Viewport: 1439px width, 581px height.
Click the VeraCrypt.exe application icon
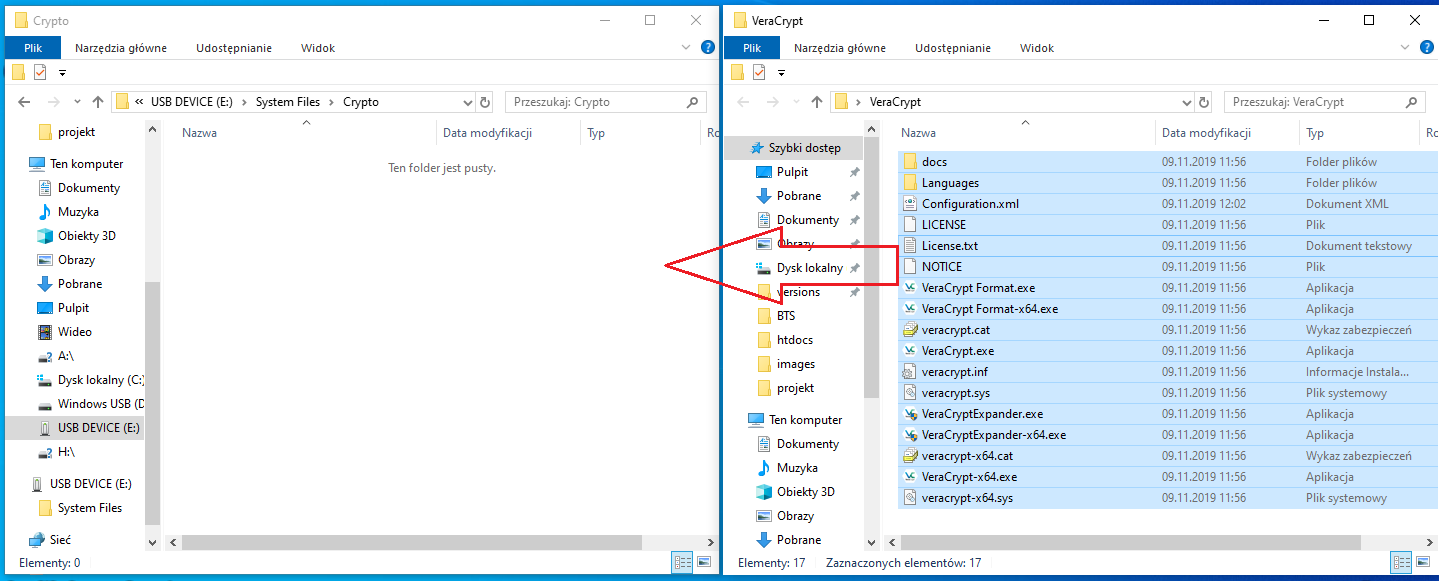[910, 351]
